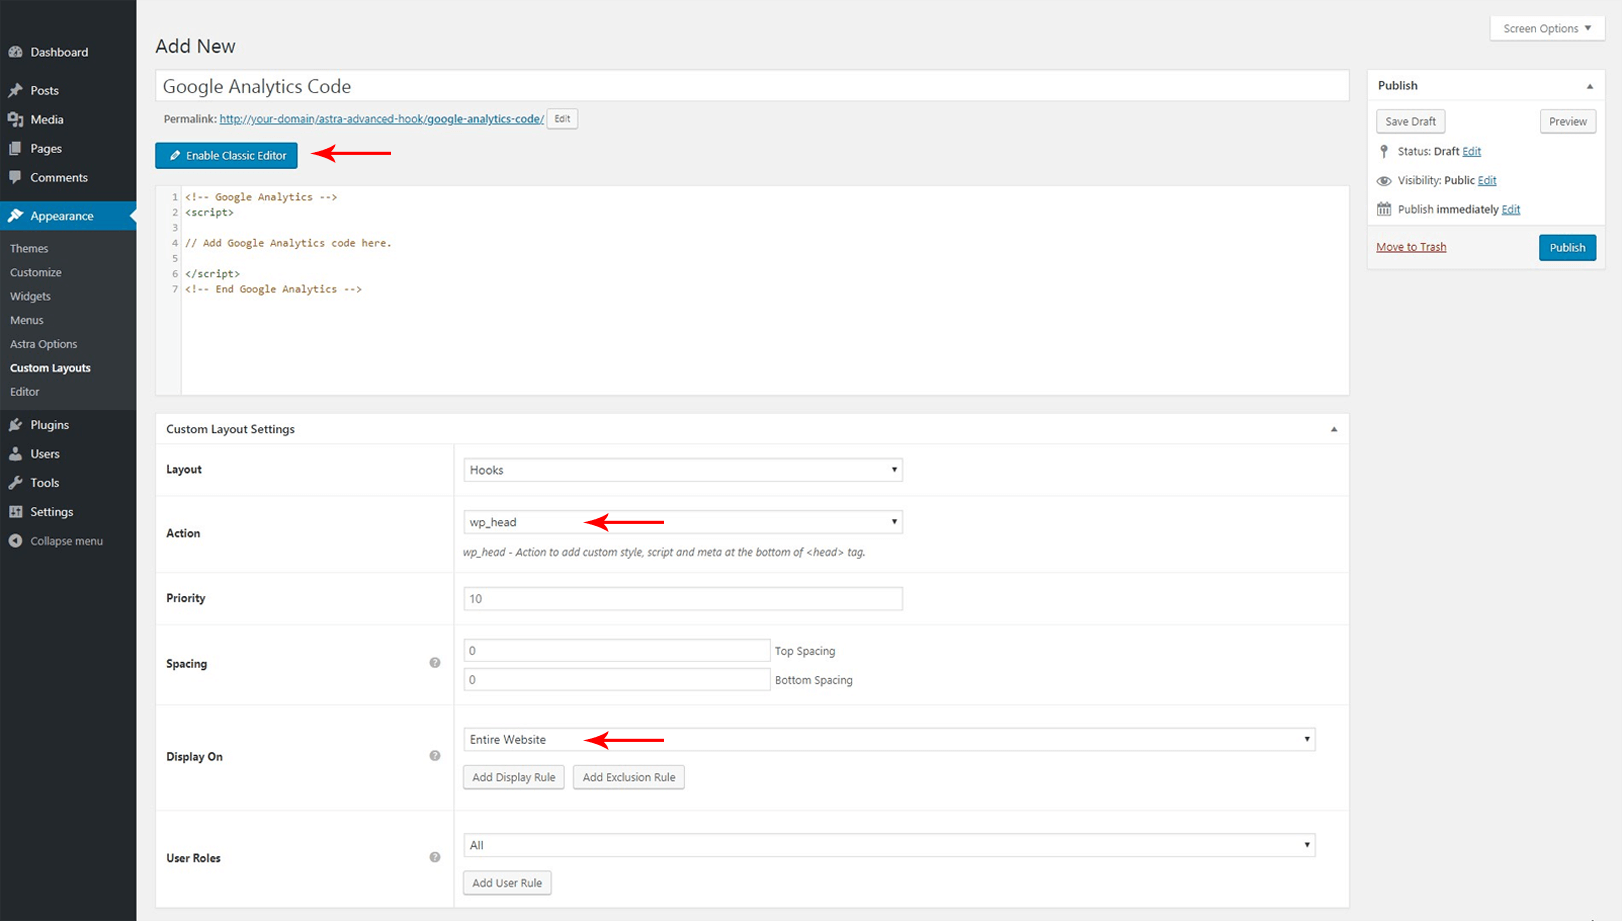Click the Edit button next to permalink
The width and height of the screenshot is (1622, 921).
[562, 119]
